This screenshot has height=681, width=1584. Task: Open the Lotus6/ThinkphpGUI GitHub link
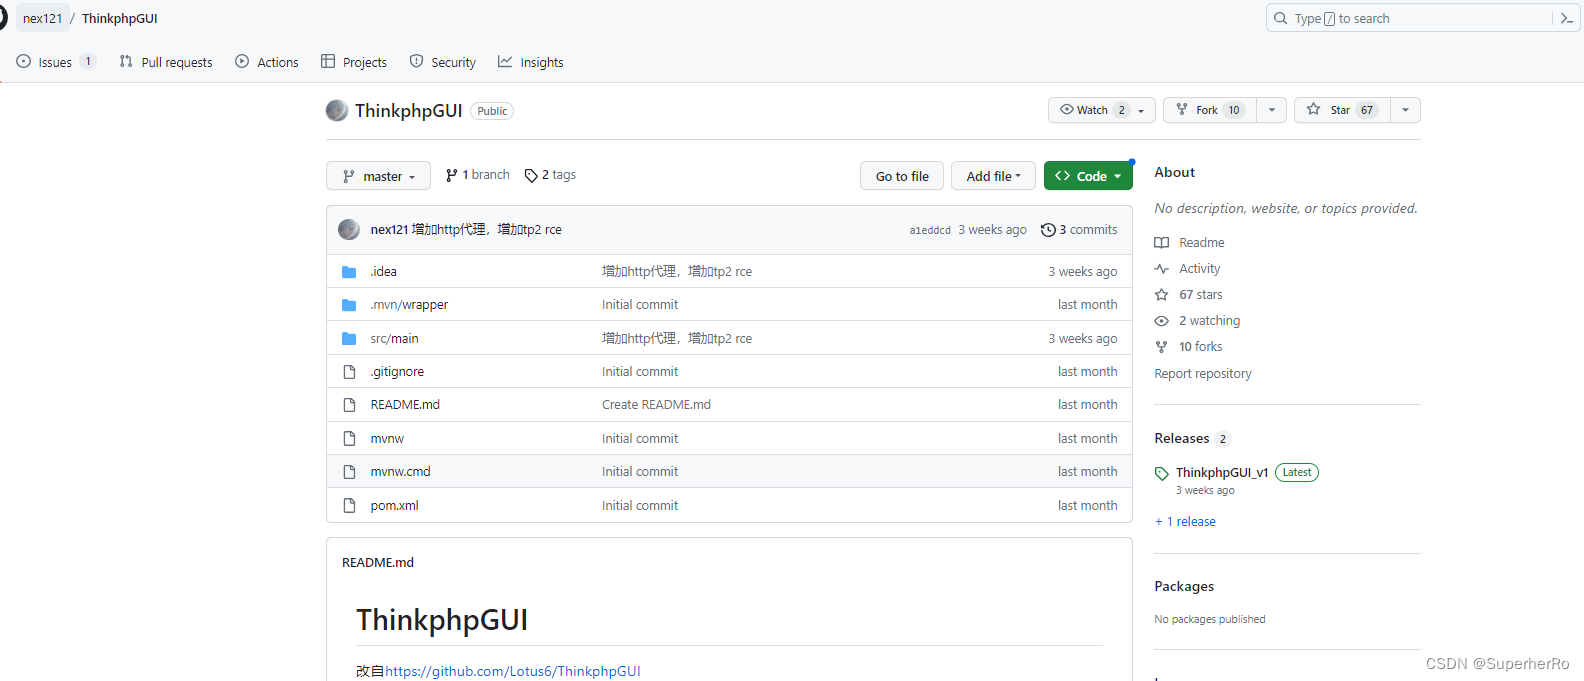pos(513,671)
